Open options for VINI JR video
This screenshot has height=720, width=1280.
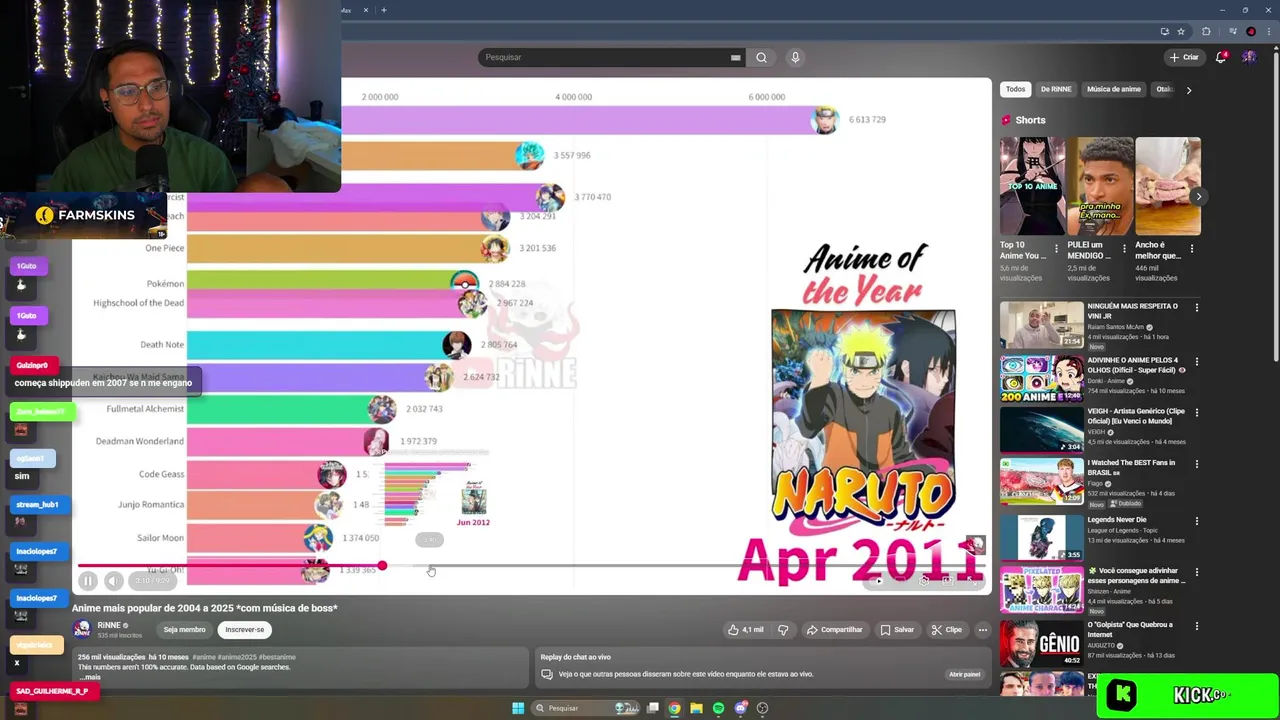click(x=1197, y=308)
